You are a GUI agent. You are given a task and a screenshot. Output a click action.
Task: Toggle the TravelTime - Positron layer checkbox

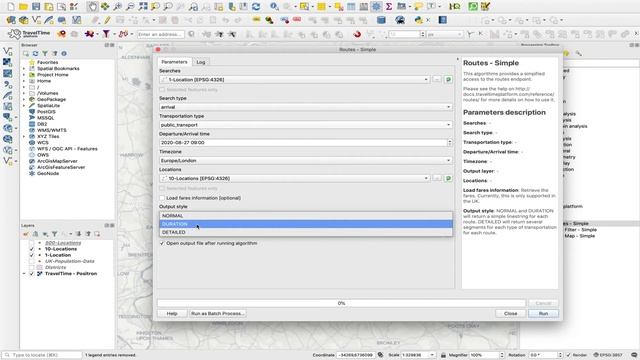tap(31, 274)
